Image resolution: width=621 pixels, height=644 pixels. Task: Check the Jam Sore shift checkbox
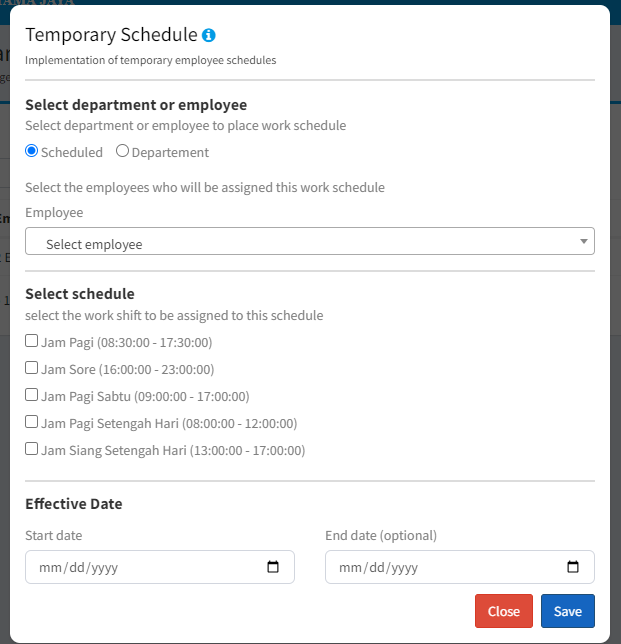[x=32, y=369]
